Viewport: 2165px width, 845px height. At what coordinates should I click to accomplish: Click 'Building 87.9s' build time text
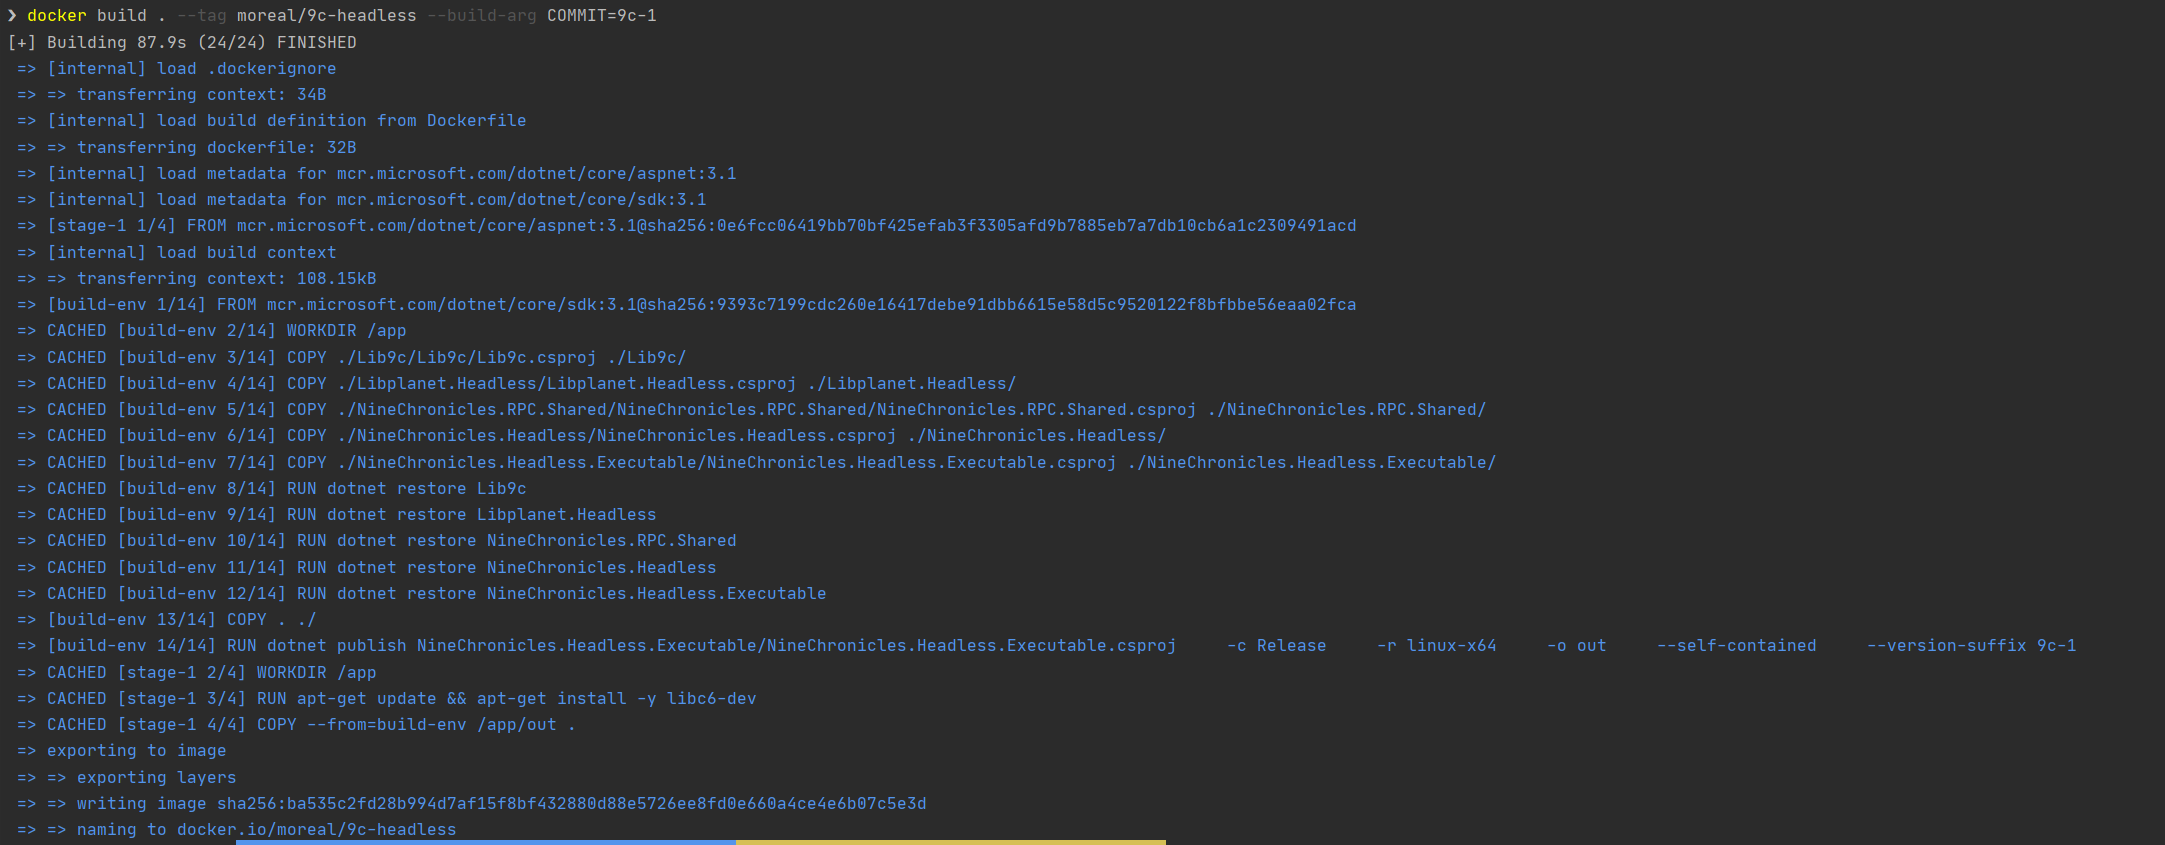click(117, 42)
